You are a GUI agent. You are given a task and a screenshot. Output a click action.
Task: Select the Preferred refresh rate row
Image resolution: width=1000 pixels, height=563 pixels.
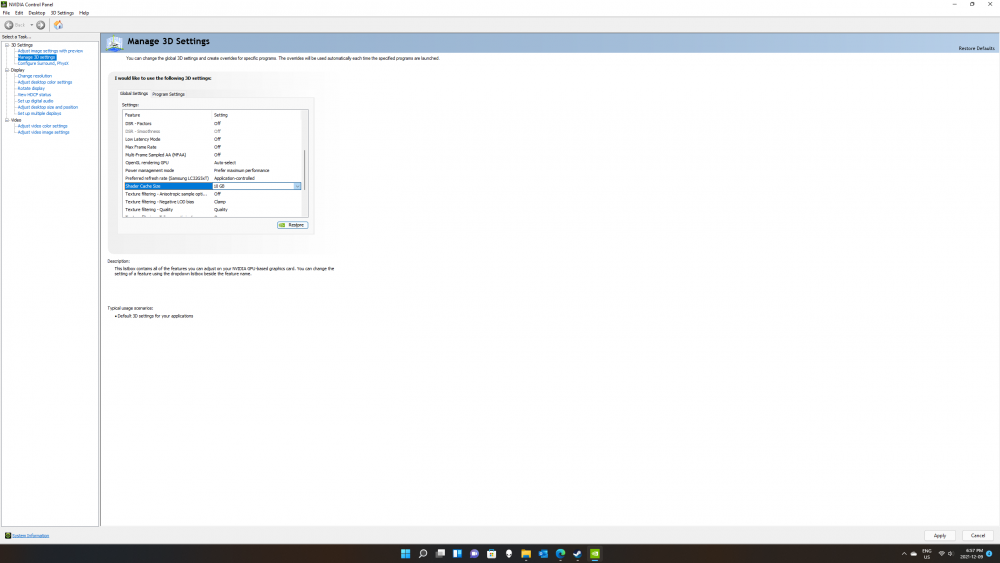coord(212,179)
